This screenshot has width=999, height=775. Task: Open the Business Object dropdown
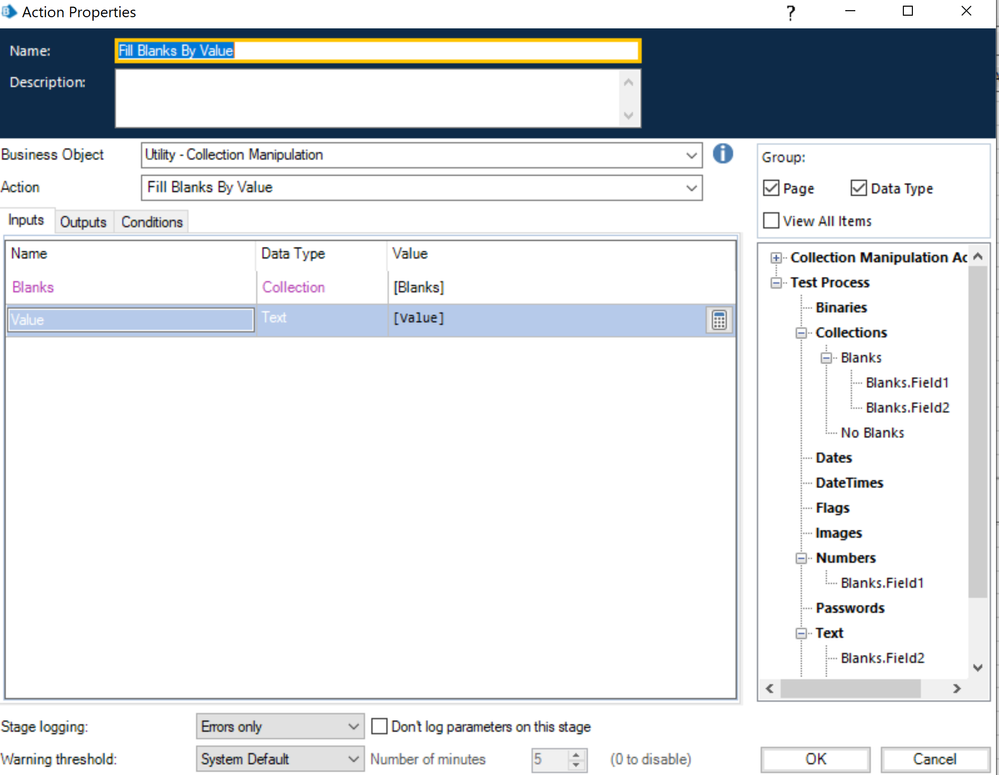[691, 155]
